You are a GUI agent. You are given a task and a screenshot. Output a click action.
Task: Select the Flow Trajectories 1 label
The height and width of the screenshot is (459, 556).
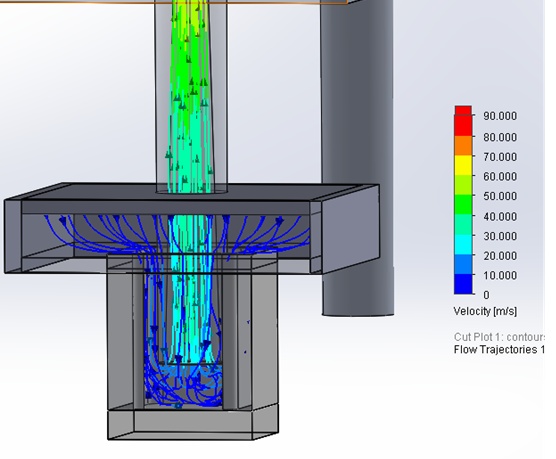tap(499, 349)
